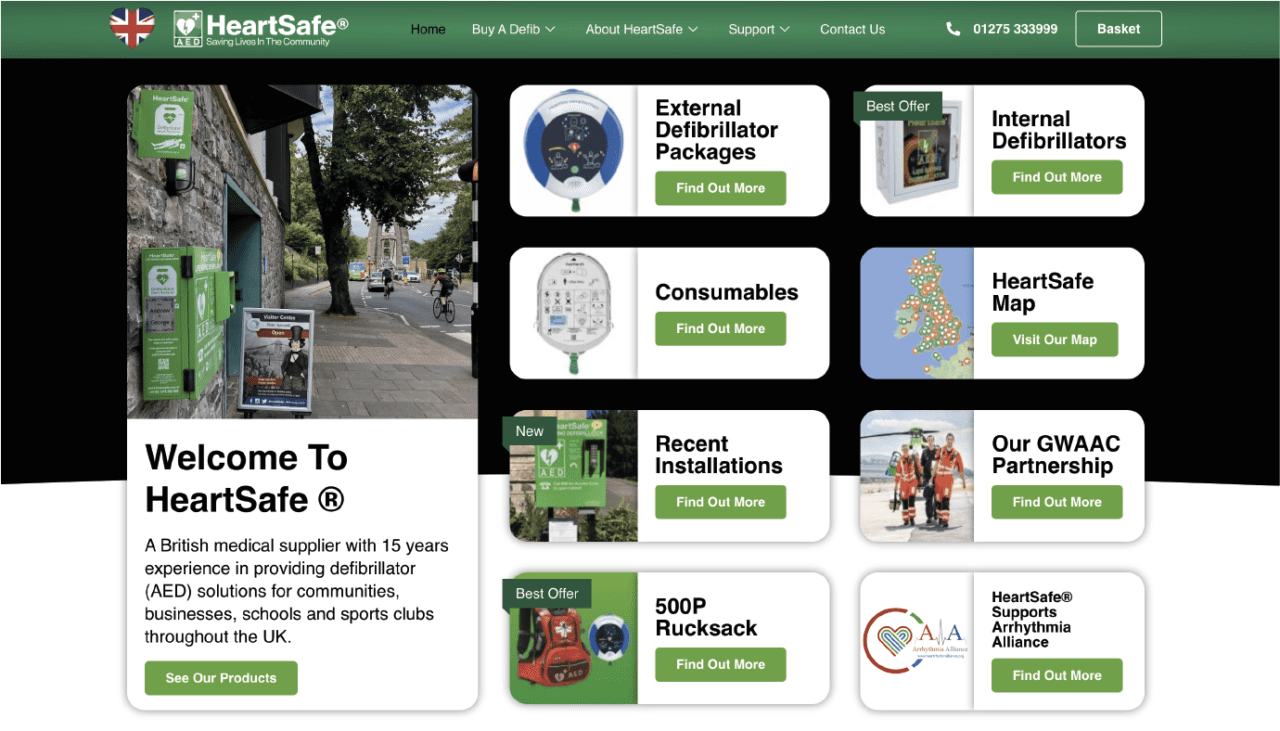This screenshot has width=1280, height=731.
Task: Click the street defibrillator hero photo
Action: [x=302, y=252]
